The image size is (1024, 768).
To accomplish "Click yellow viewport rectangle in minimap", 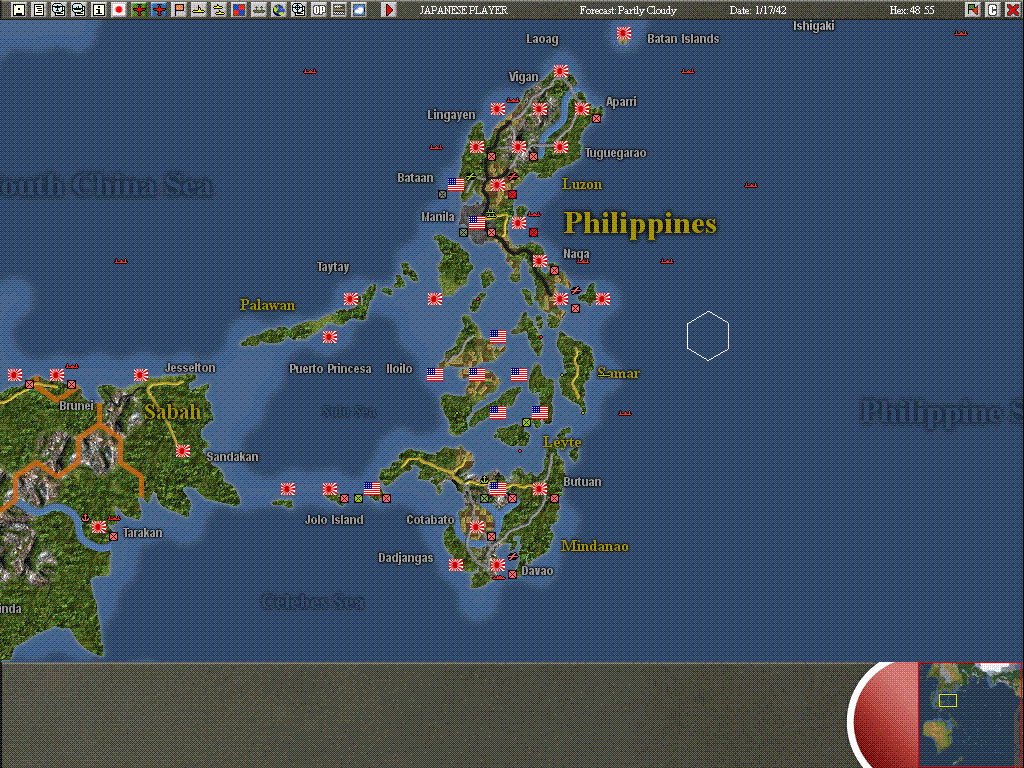I will pyautogui.click(x=948, y=700).
